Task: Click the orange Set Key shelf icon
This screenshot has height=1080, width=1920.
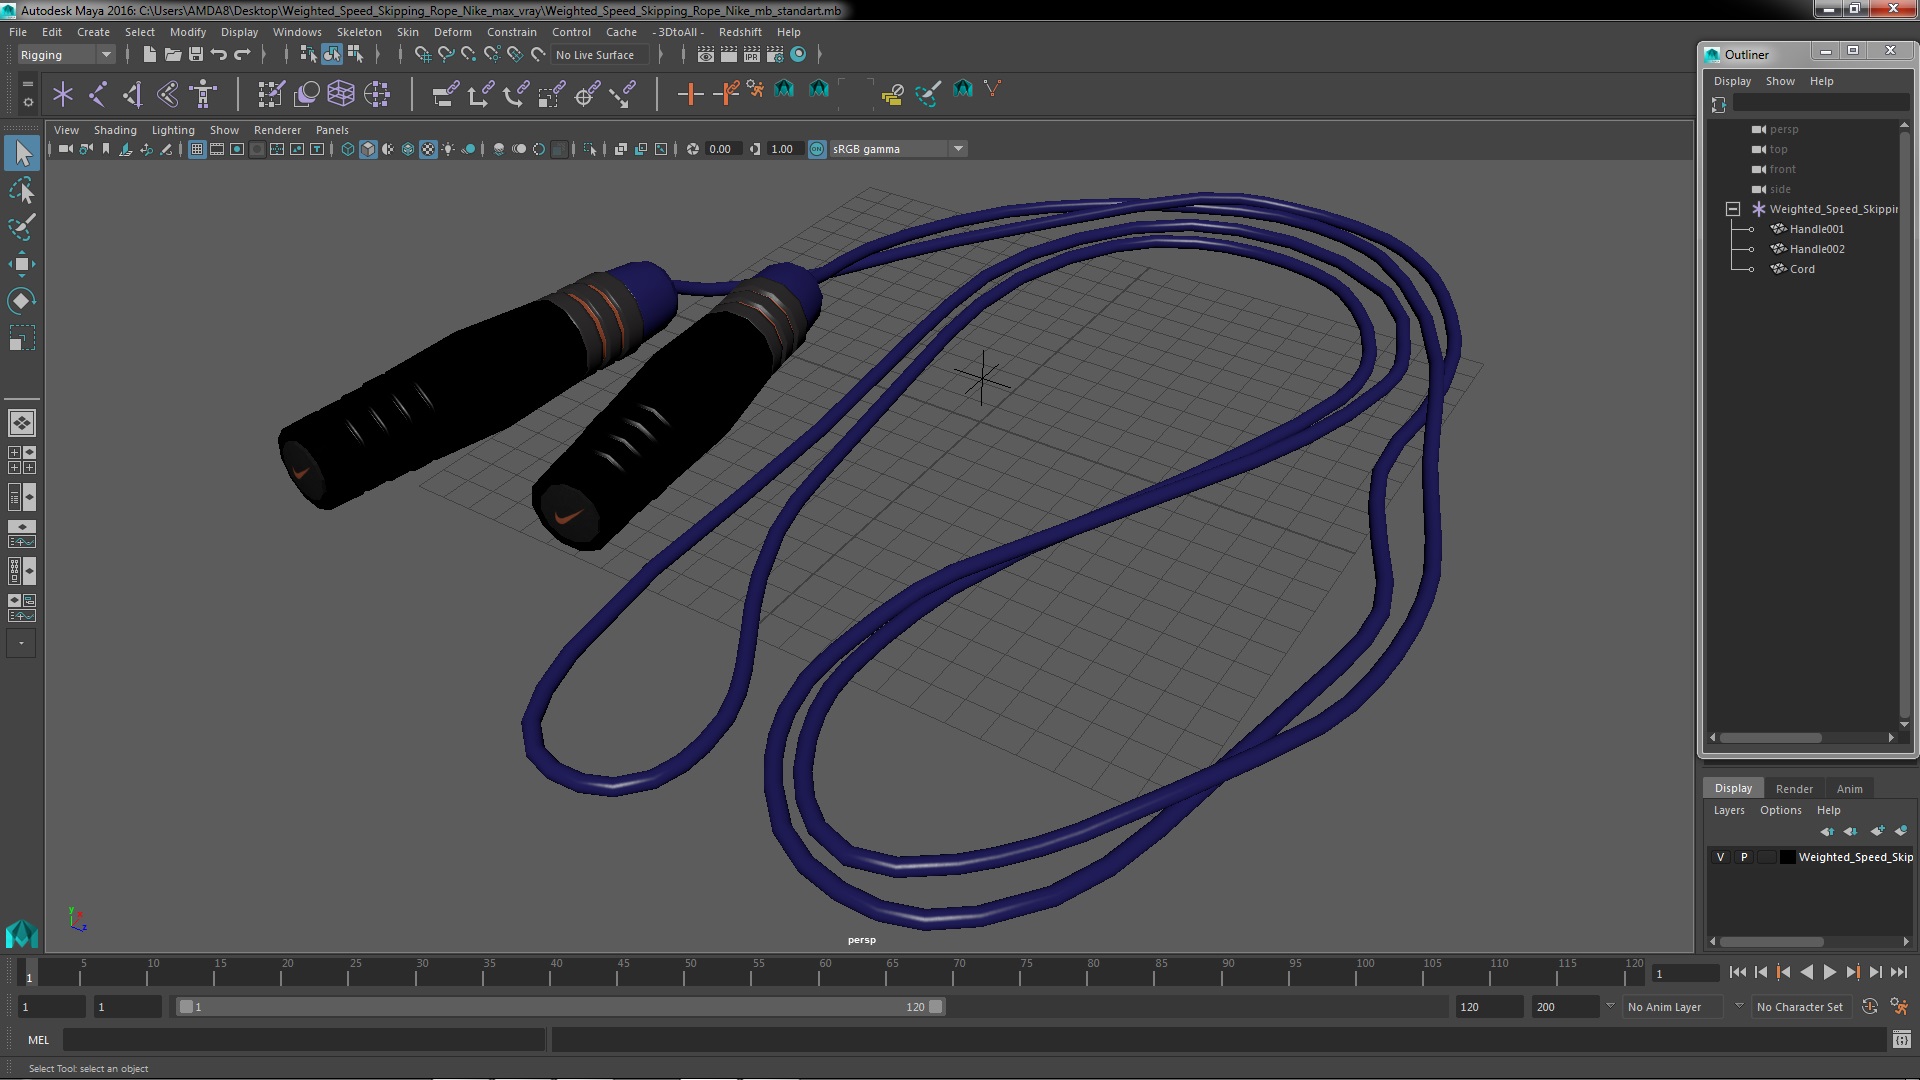Action: (690, 95)
